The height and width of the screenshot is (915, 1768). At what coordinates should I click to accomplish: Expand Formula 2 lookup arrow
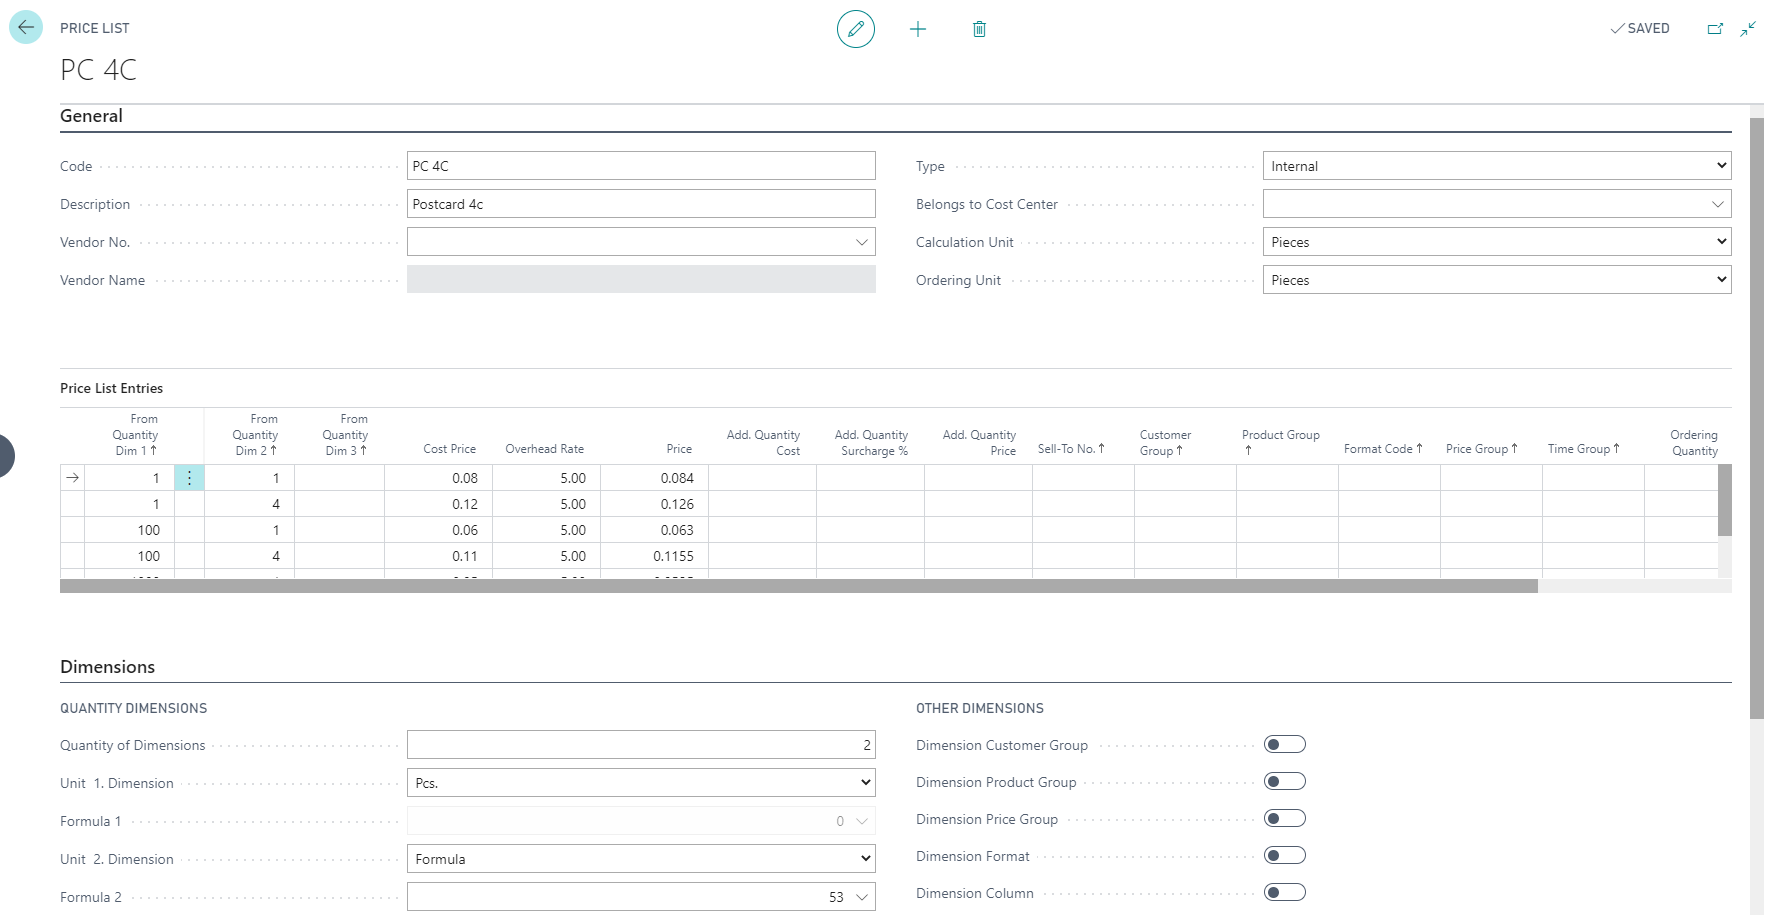(861, 897)
